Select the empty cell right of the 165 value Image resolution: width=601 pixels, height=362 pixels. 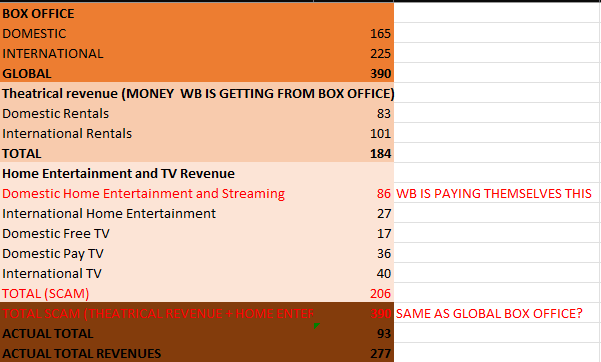coord(497,34)
